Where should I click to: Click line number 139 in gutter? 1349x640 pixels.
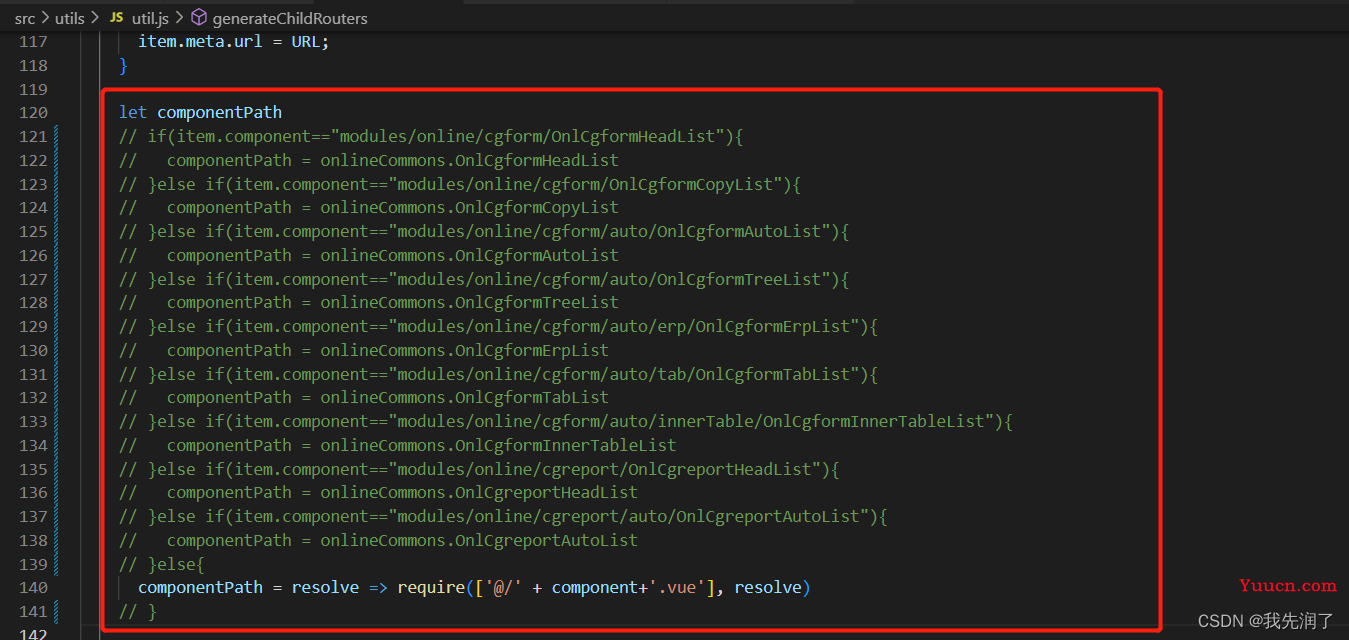34,564
